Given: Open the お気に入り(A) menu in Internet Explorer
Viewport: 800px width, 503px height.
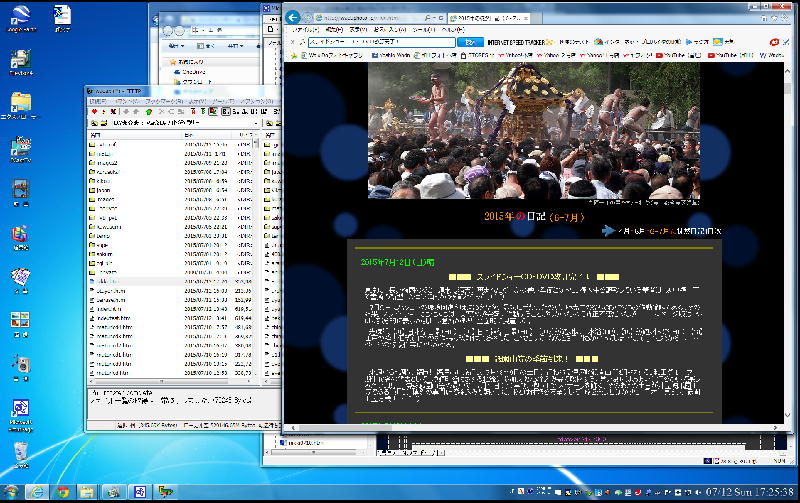Looking at the screenshot, I should (x=389, y=30).
